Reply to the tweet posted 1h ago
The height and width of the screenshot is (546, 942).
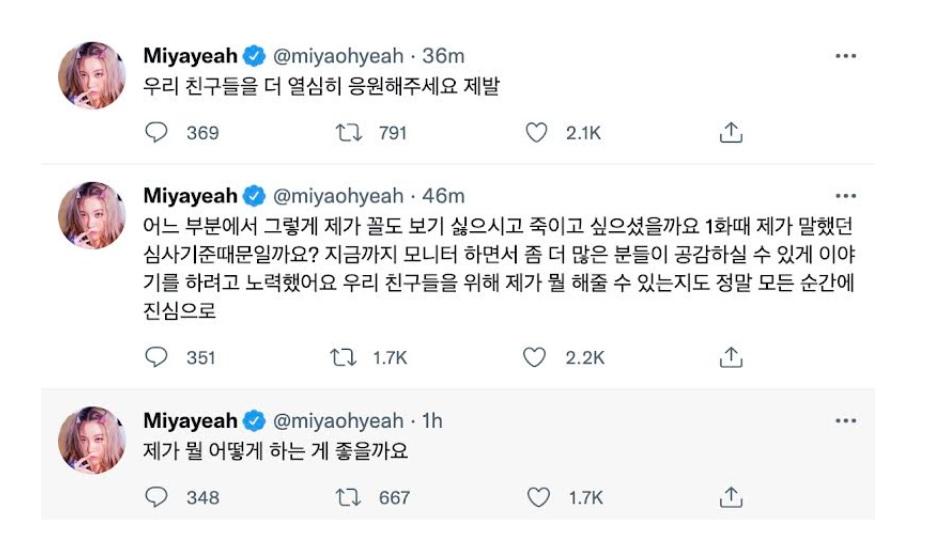click(x=156, y=496)
